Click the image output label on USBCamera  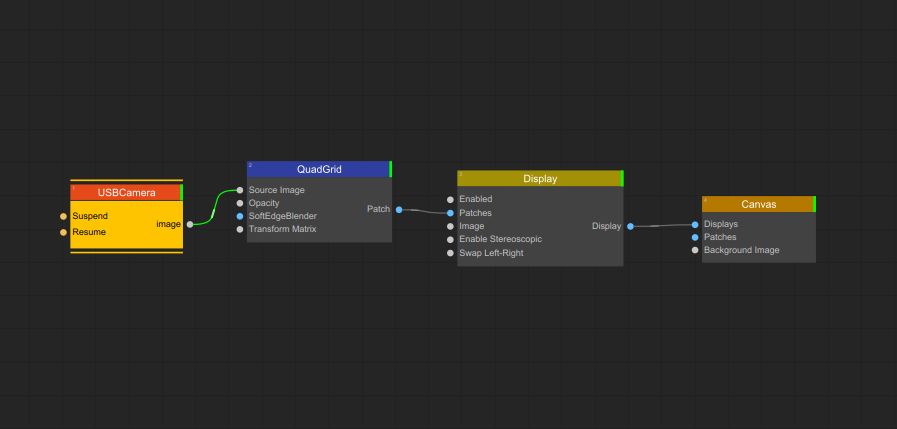168,224
